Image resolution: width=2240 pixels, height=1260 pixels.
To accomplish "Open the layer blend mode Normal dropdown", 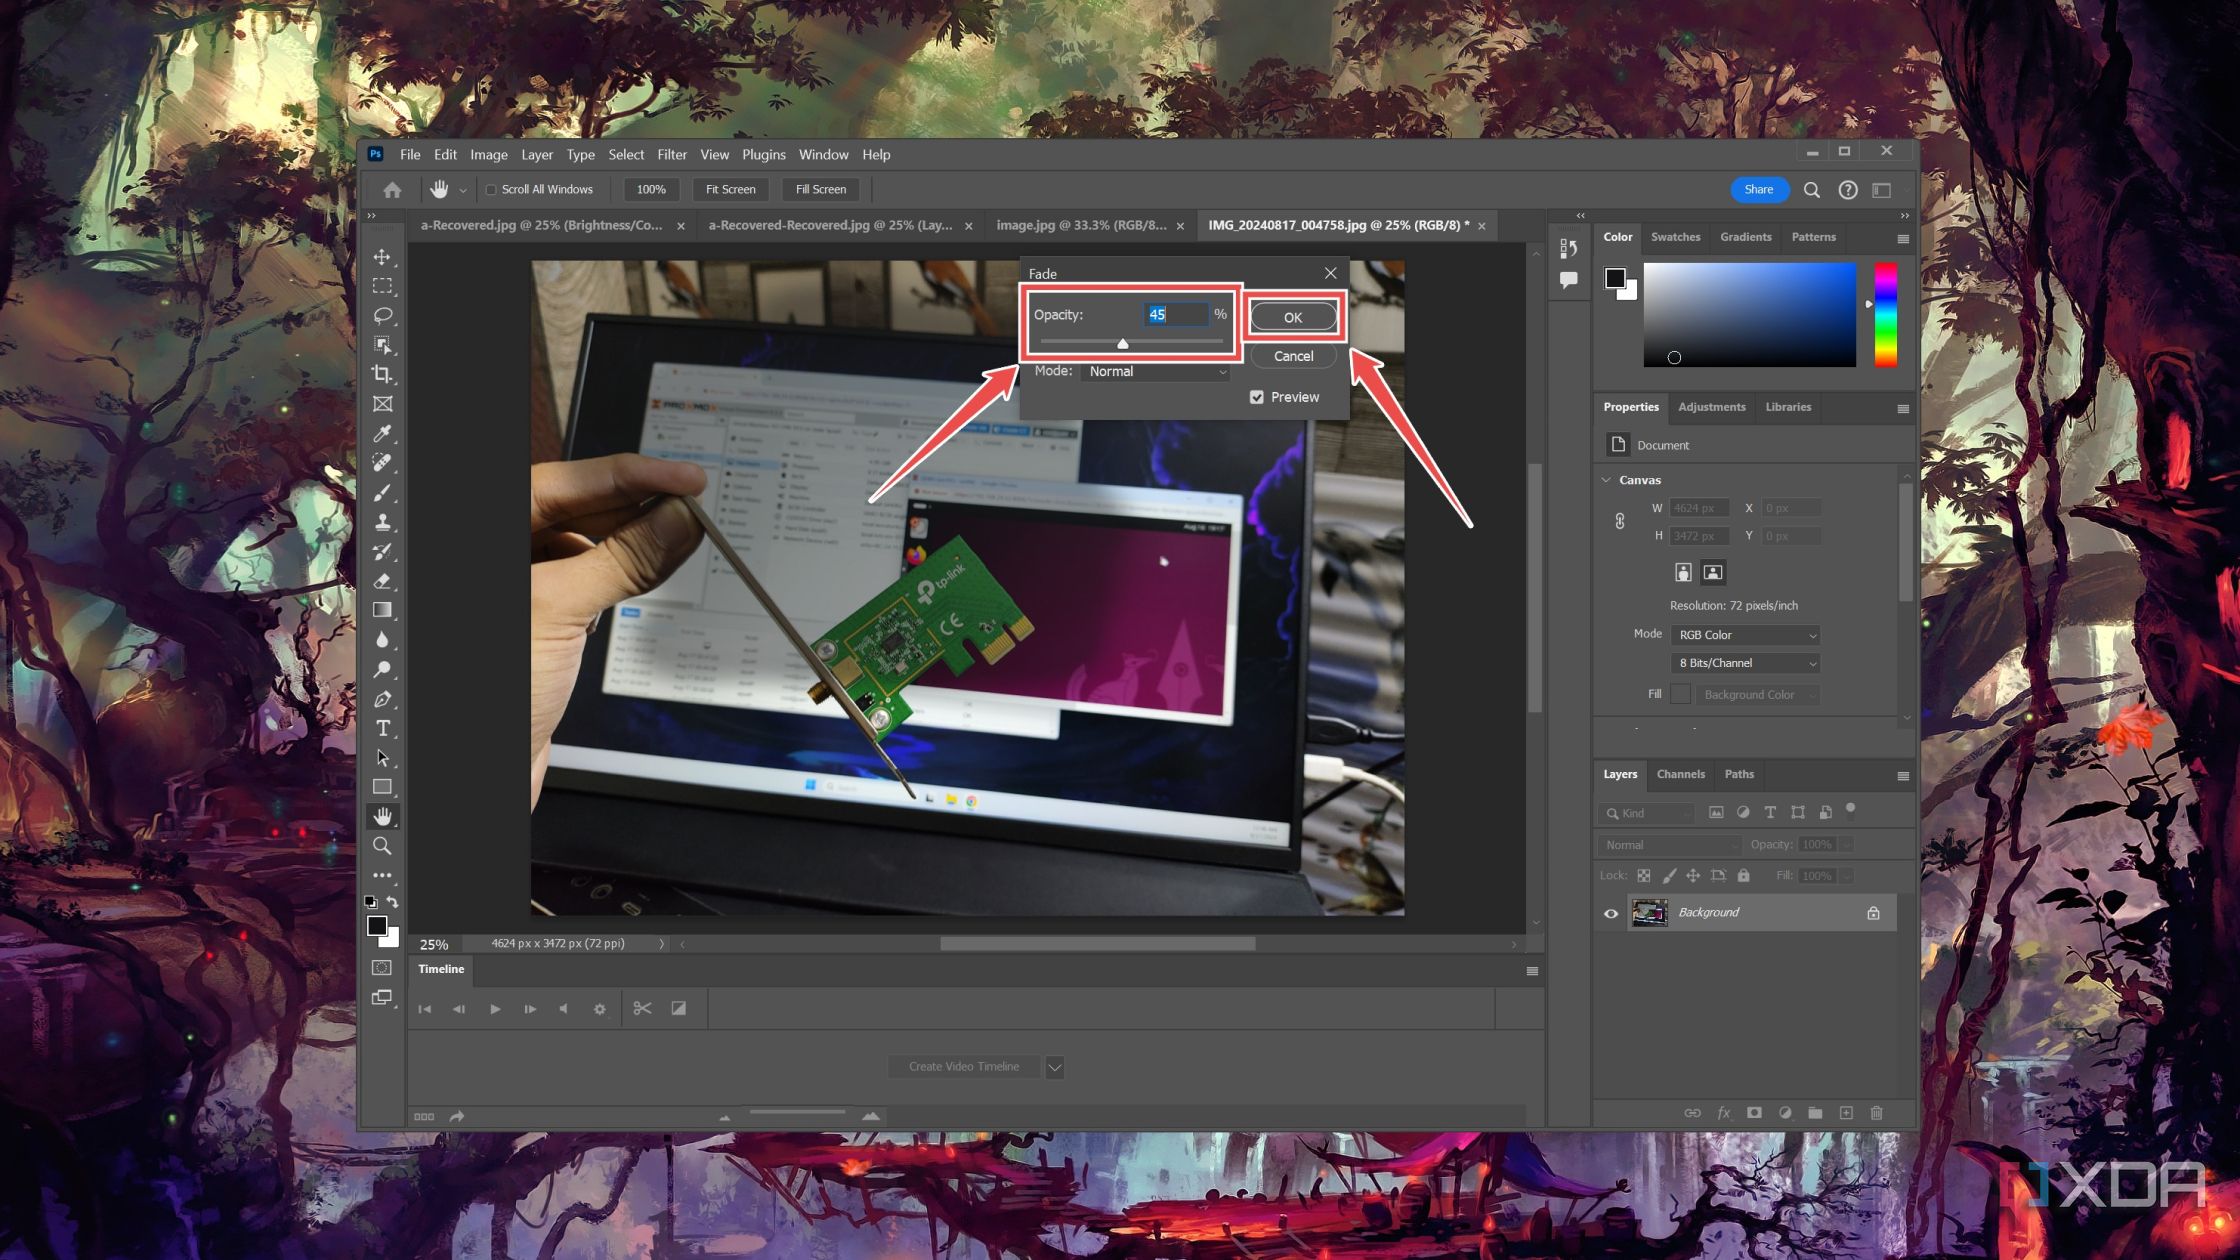I will tap(1669, 845).
